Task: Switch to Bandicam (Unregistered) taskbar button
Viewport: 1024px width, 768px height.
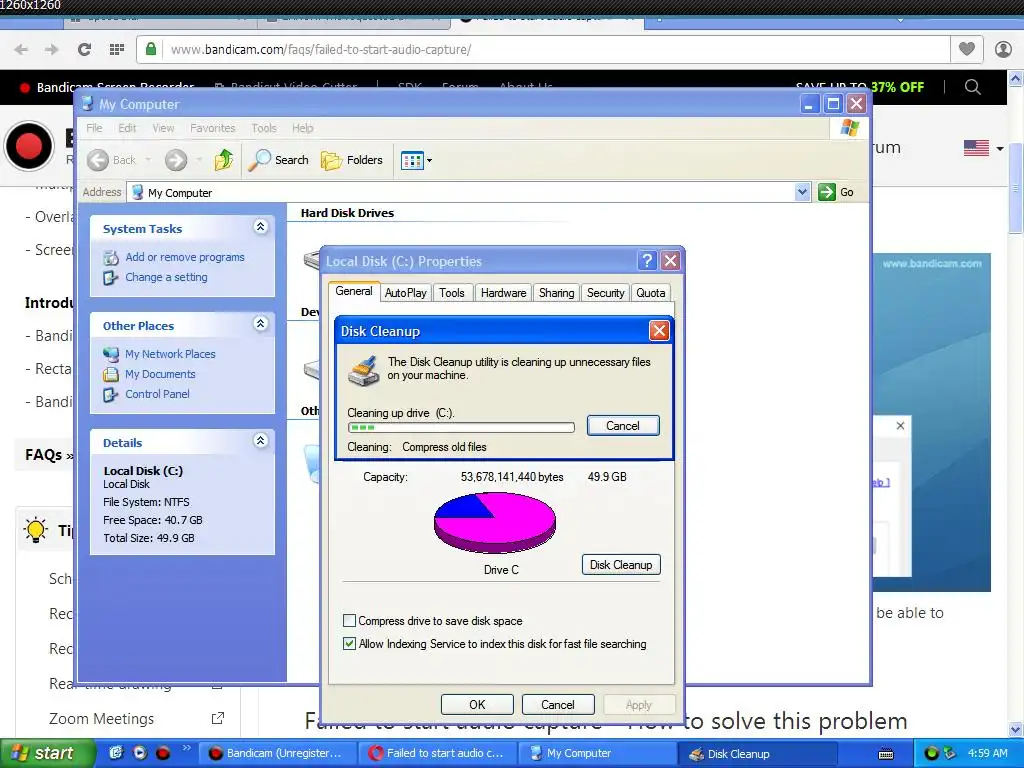Action: [277, 754]
